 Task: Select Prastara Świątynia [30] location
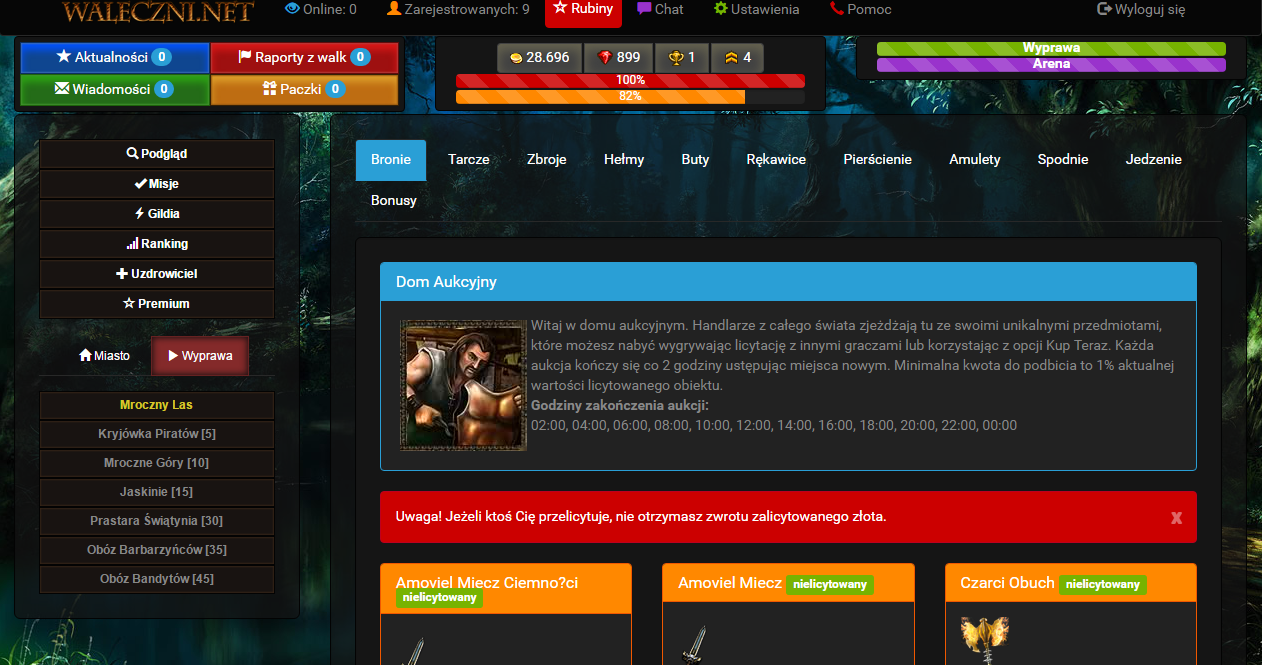(157, 521)
